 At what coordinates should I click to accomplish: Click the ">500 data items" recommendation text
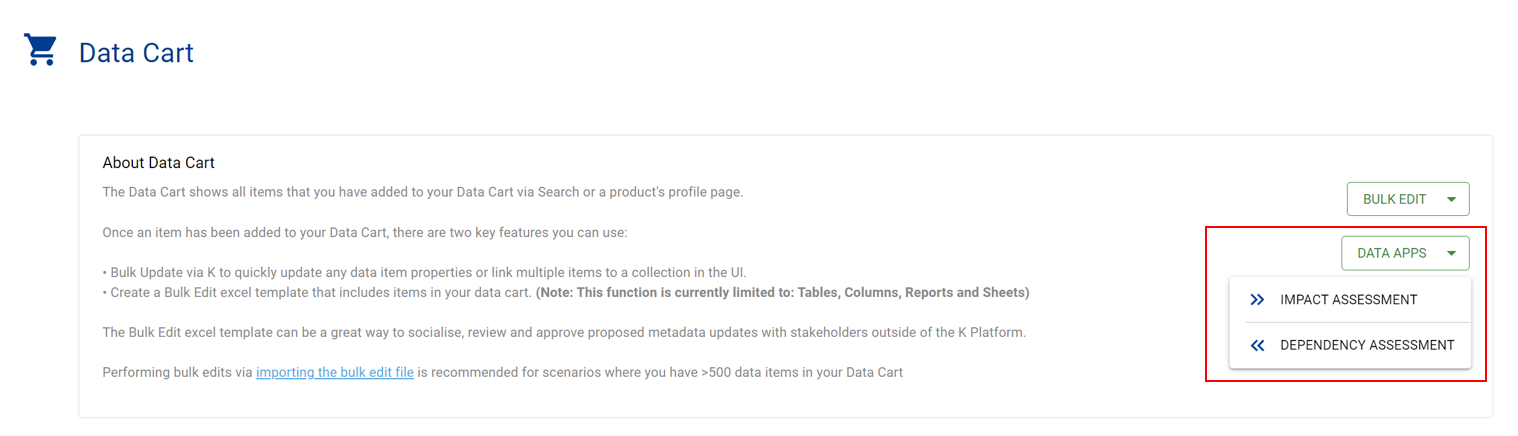pyautogui.click(x=660, y=373)
